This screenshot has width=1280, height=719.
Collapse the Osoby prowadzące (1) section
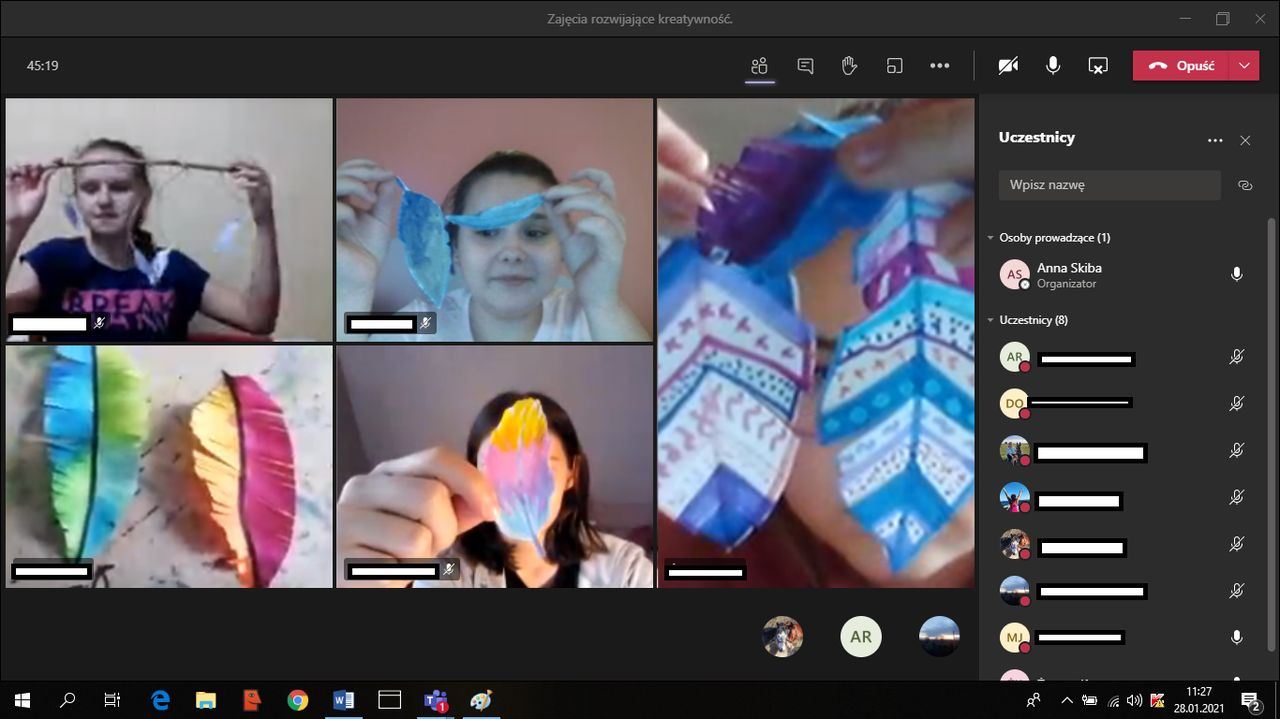pos(990,238)
